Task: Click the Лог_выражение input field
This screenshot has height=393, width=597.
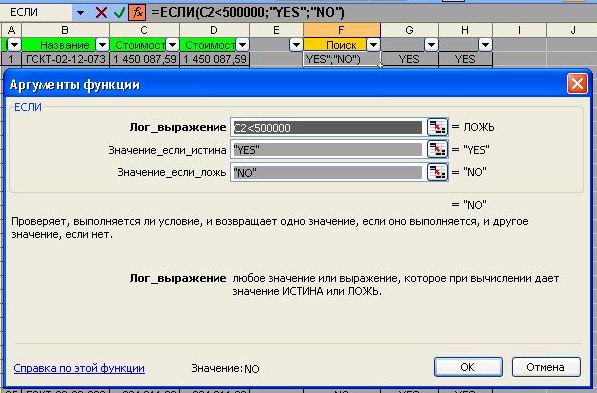Action: (x=328, y=128)
